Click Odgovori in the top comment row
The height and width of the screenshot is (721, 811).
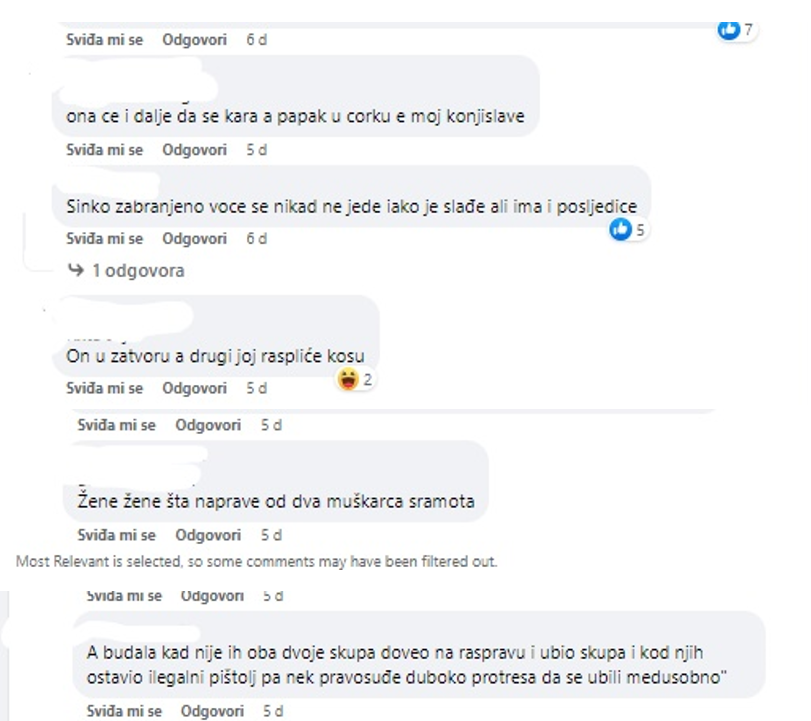pos(194,40)
